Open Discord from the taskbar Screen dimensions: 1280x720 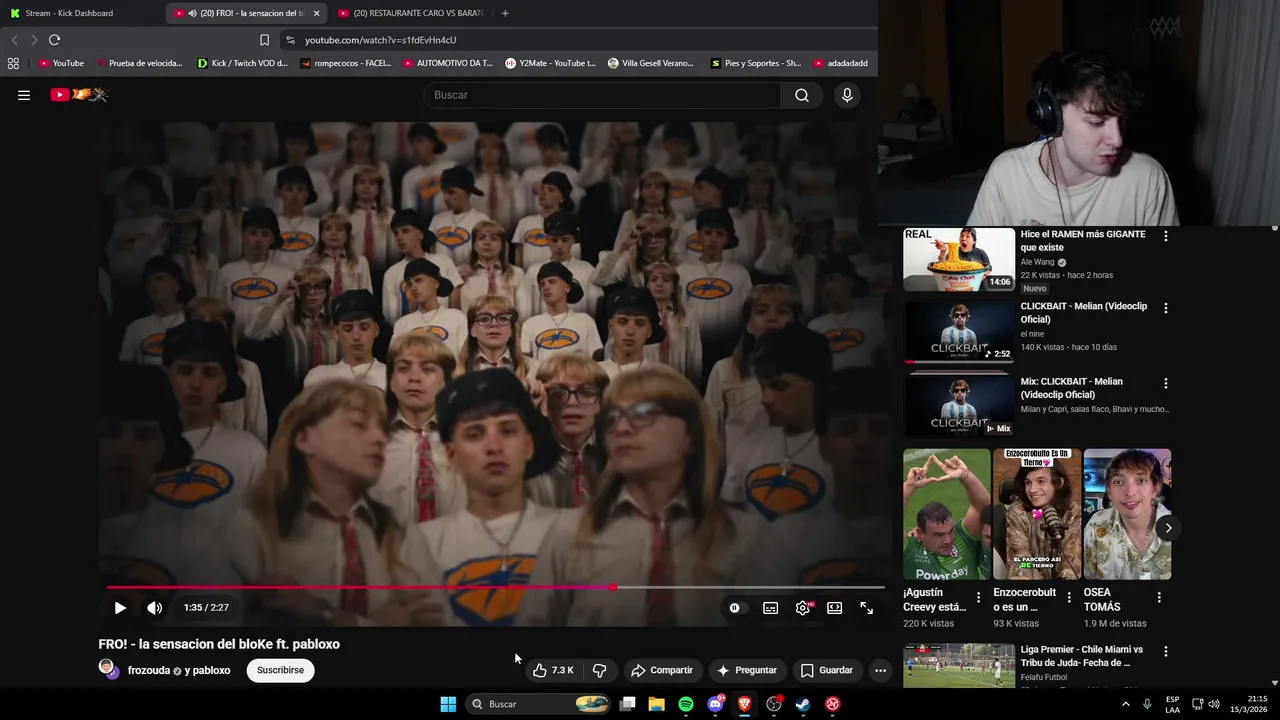715,704
